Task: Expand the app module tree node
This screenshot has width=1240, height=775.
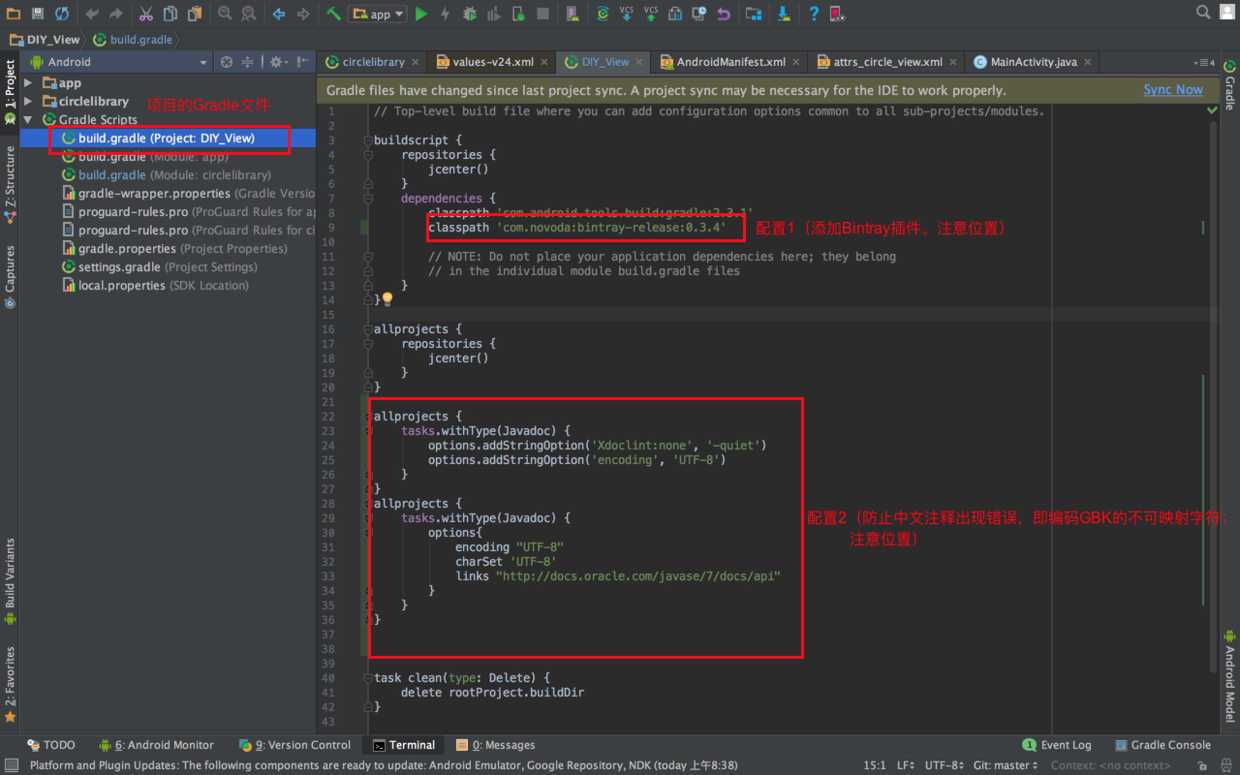Action: coord(29,83)
